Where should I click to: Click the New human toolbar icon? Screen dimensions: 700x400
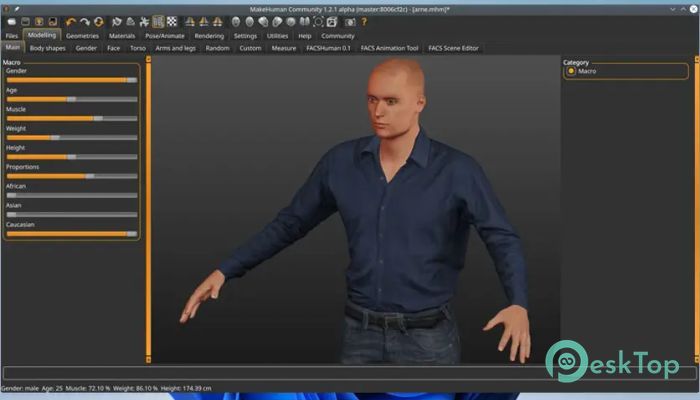click(12, 21)
